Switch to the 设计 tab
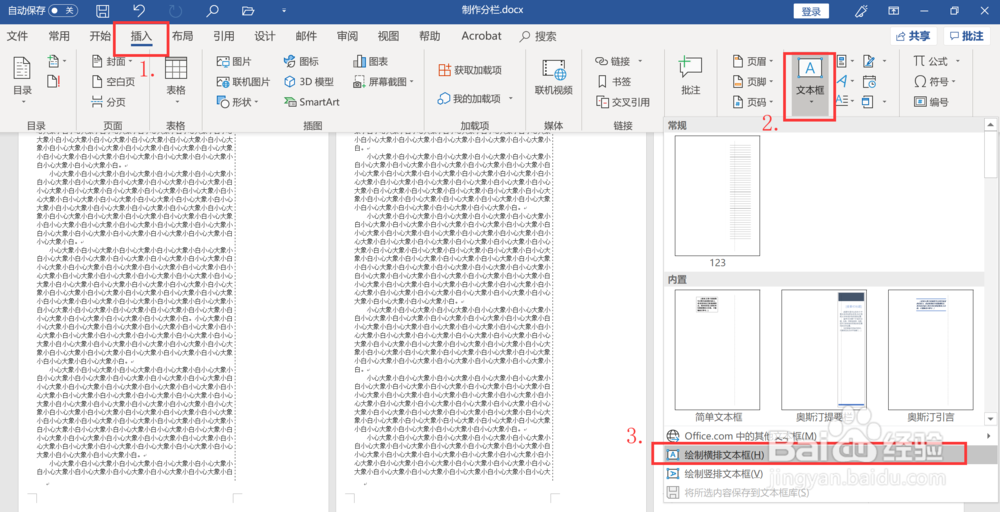The height and width of the screenshot is (512, 1000). (265, 36)
